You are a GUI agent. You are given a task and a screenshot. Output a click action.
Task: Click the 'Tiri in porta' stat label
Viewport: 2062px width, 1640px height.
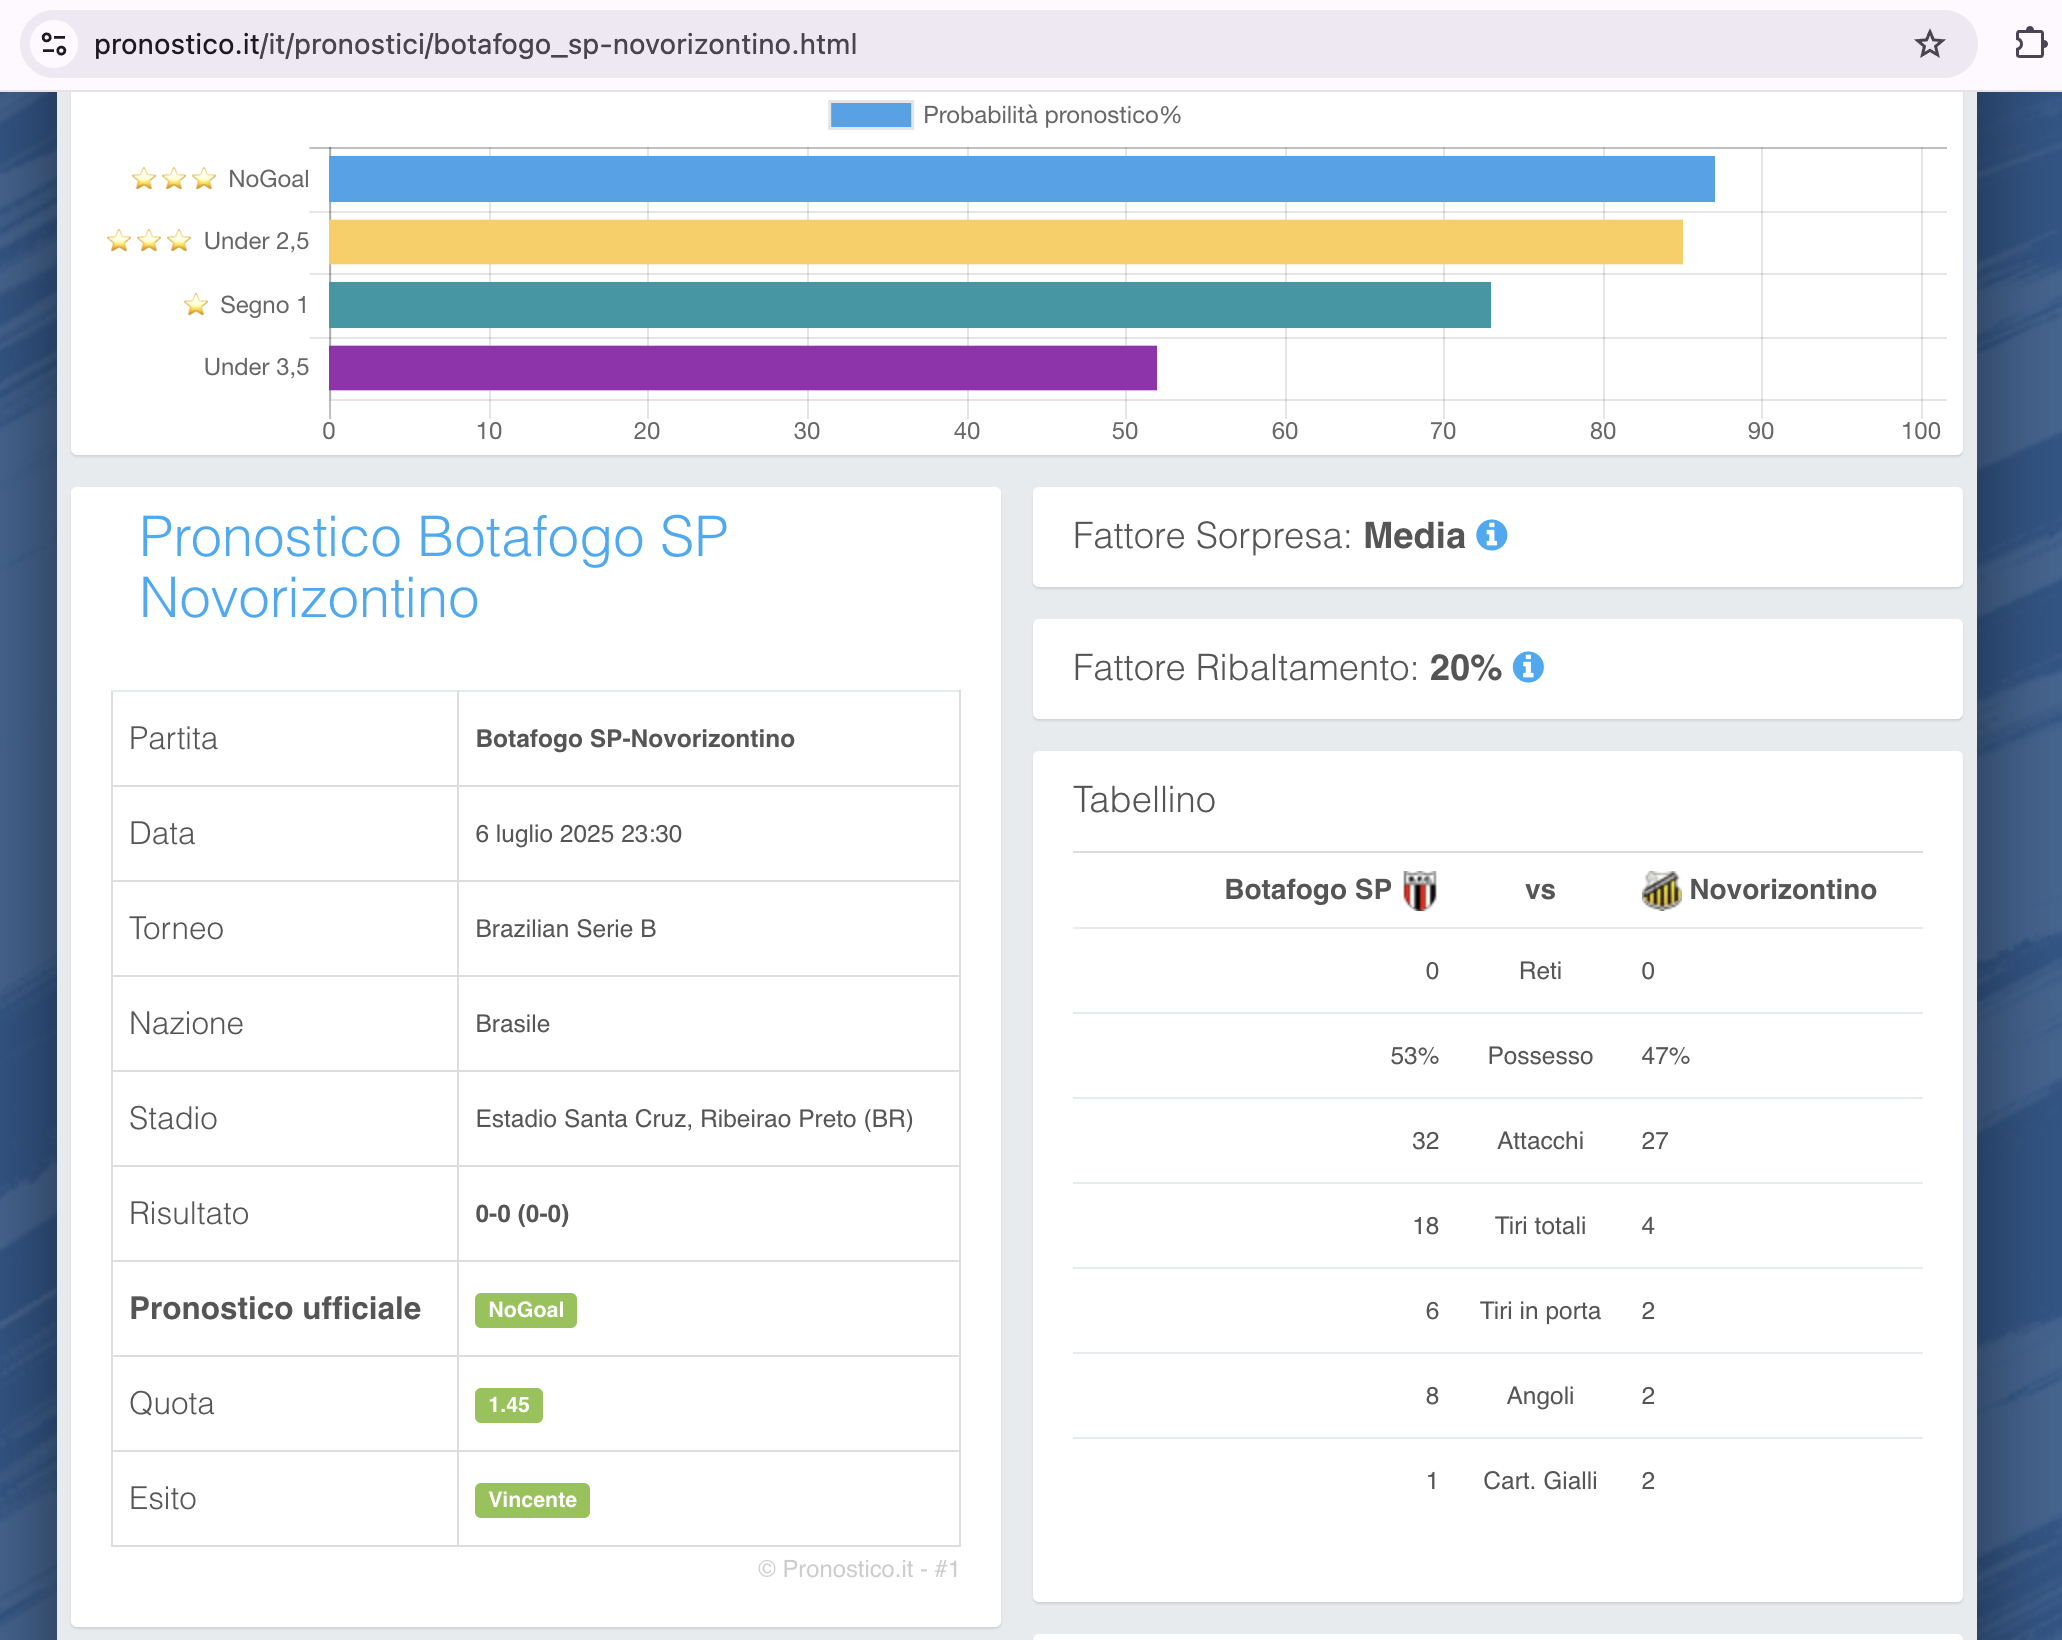[1540, 1311]
